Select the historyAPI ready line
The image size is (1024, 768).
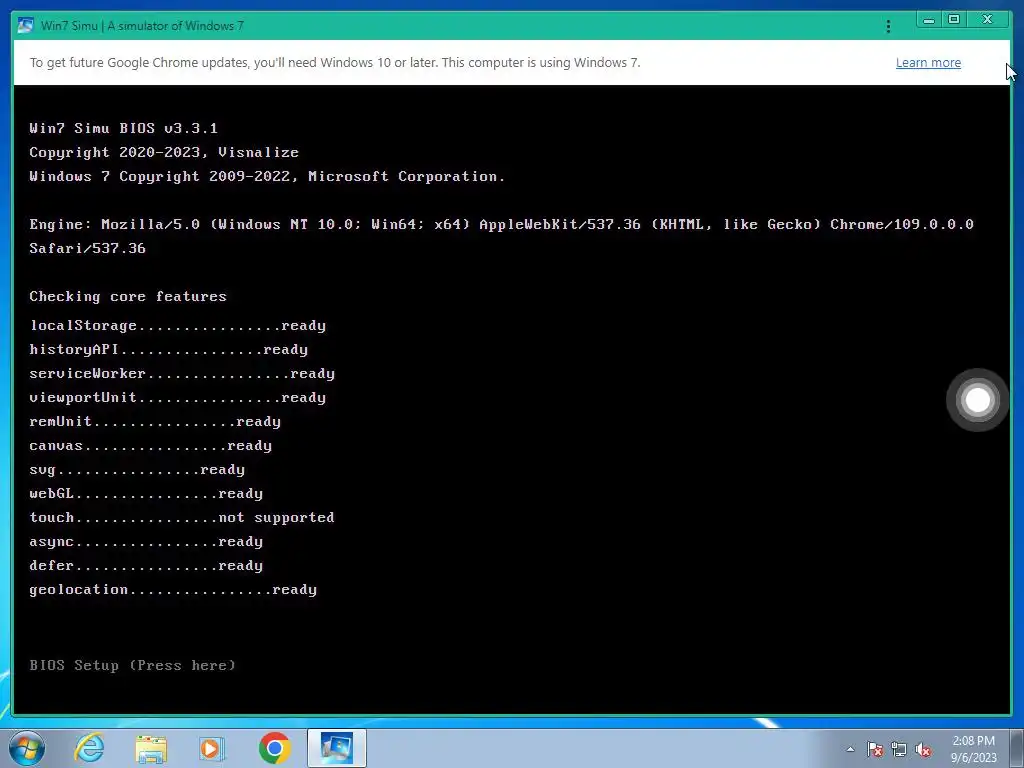point(168,349)
